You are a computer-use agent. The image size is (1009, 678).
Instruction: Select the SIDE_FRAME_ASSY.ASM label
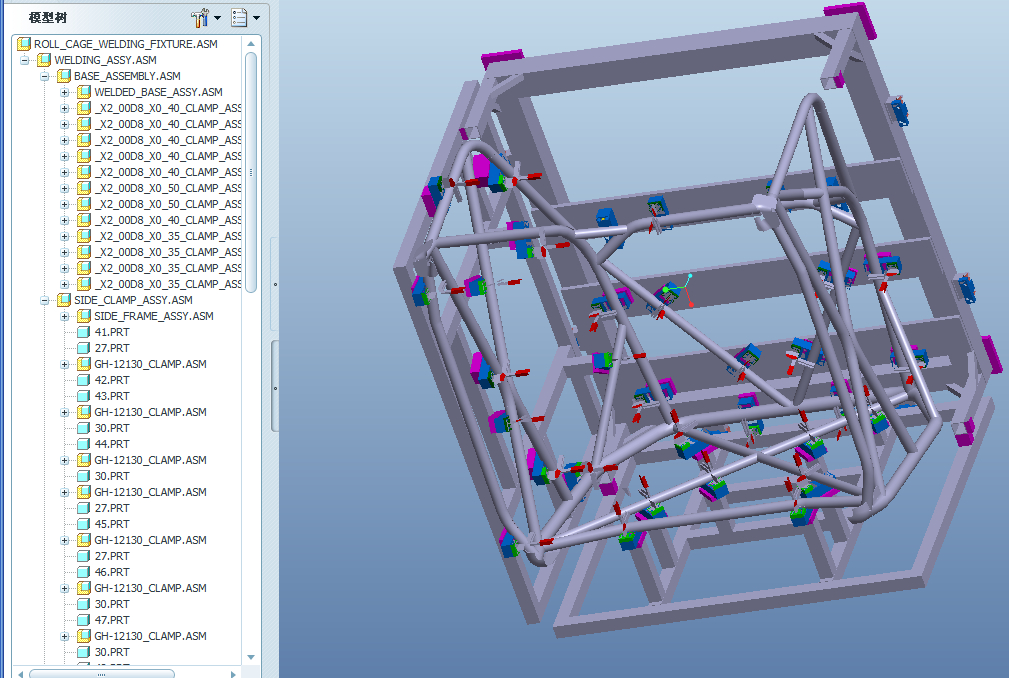point(154,316)
